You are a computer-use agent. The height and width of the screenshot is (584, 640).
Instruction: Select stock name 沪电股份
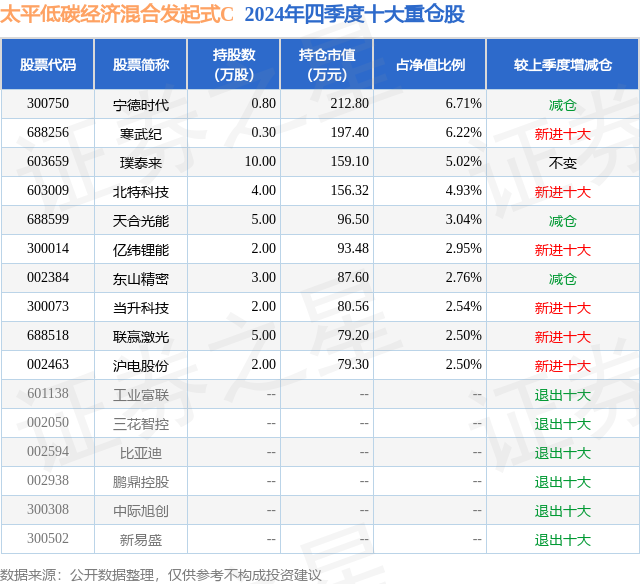pyautogui.click(x=141, y=366)
